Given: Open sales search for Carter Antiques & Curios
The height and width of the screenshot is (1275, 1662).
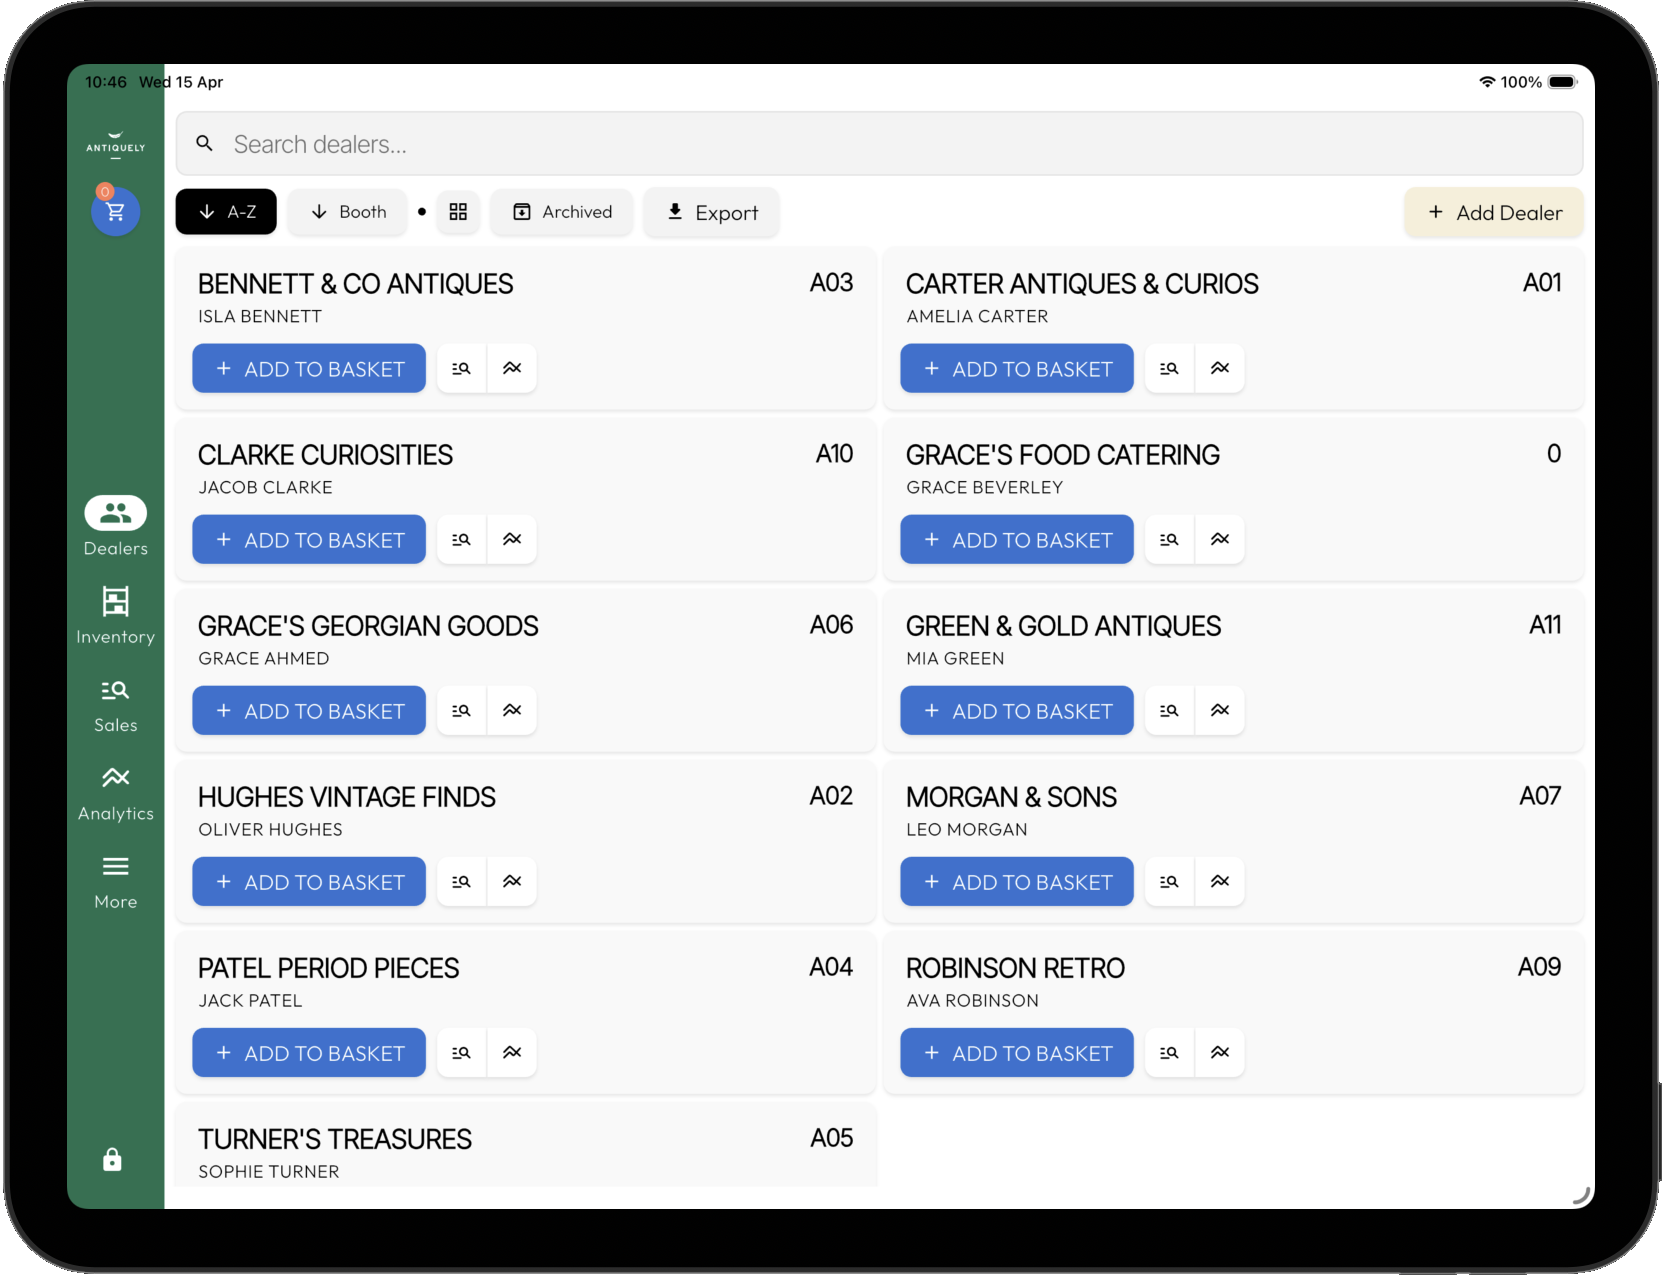Looking at the screenshot, I should (x=1170, y=368).
